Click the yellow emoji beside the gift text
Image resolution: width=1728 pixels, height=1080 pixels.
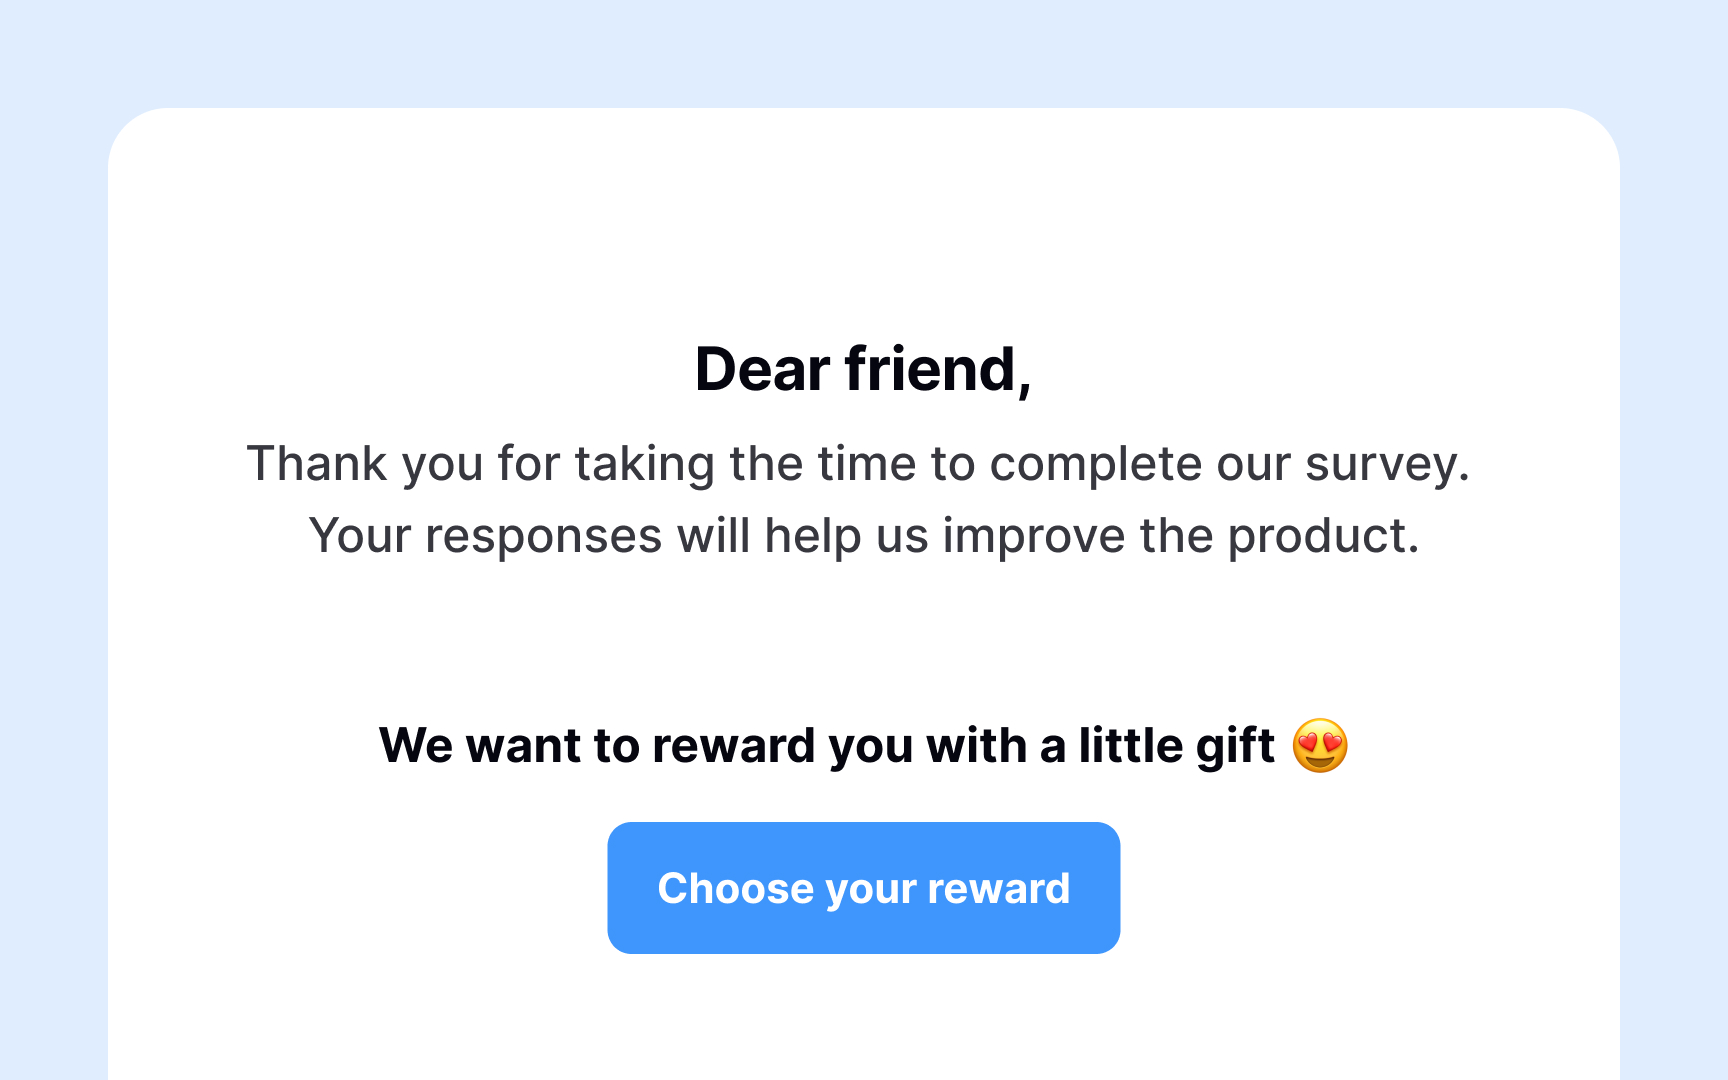click(1321, 746)
